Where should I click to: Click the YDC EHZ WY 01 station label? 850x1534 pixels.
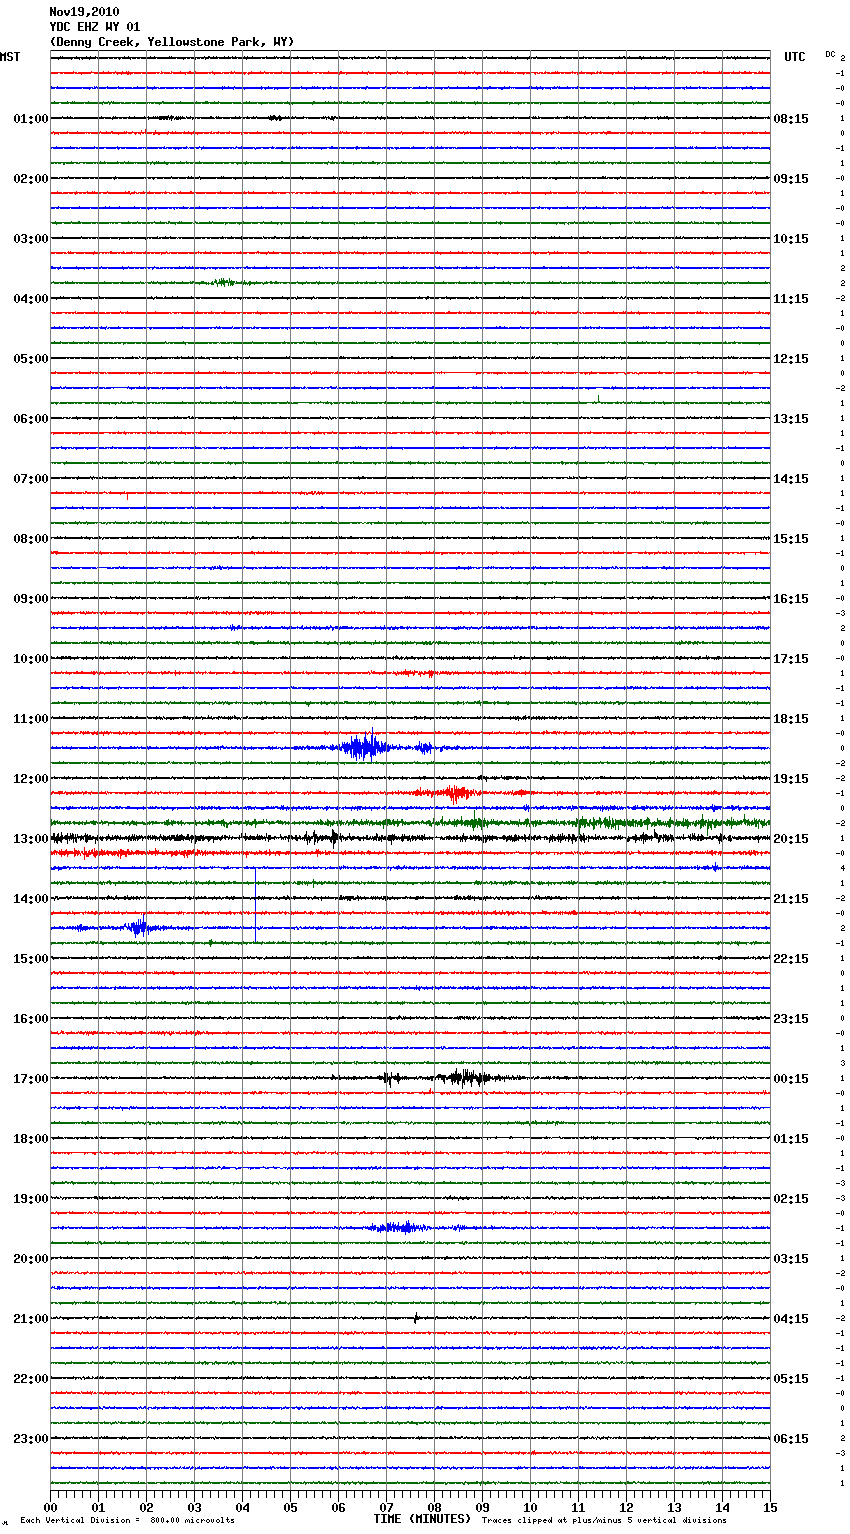(x=95, y=27)
